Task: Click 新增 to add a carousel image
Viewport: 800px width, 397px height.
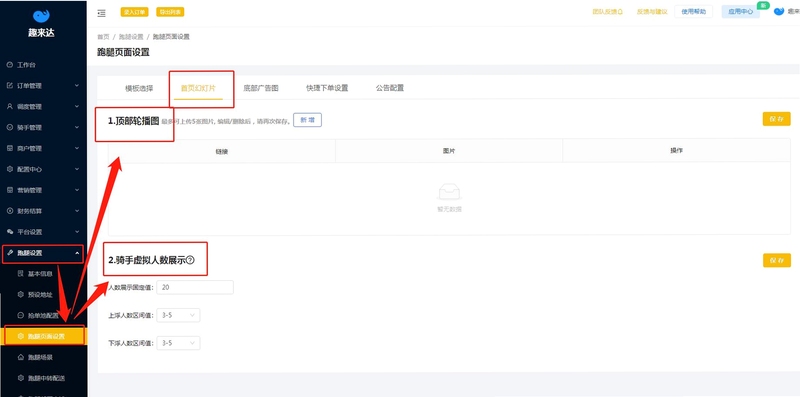Action: tap(307, 120)
